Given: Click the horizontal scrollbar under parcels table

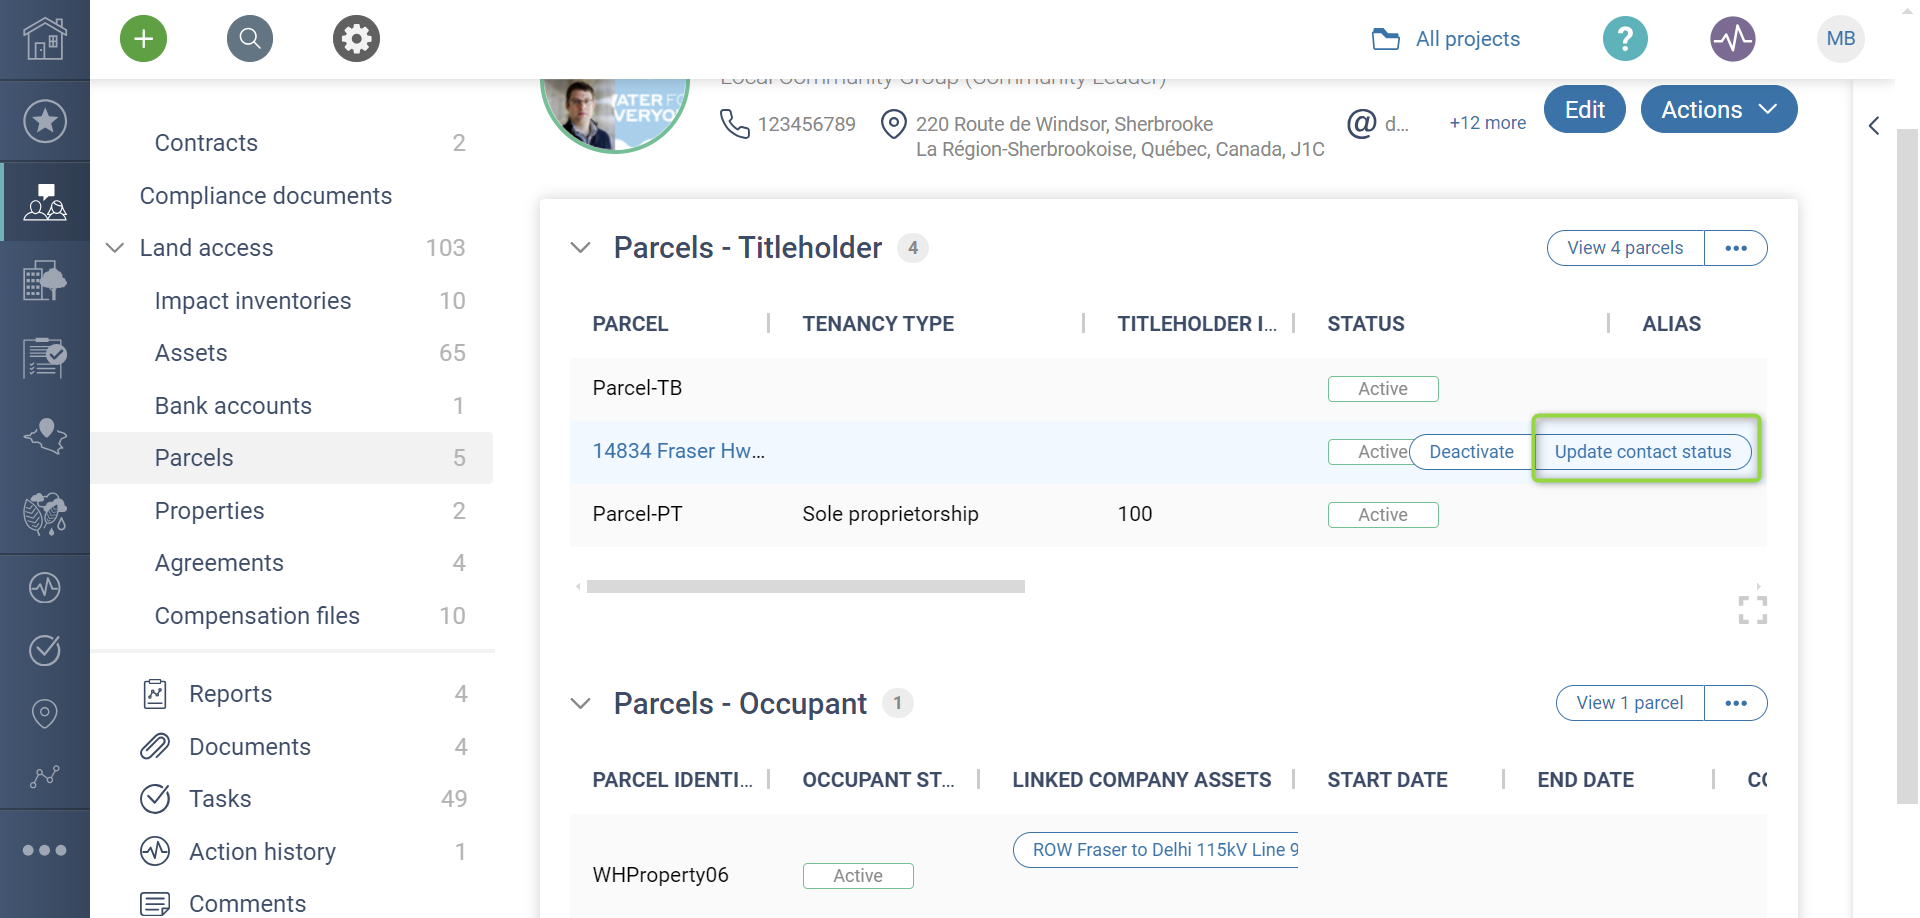Looking at the screenshot, I should tap(805, 587).
